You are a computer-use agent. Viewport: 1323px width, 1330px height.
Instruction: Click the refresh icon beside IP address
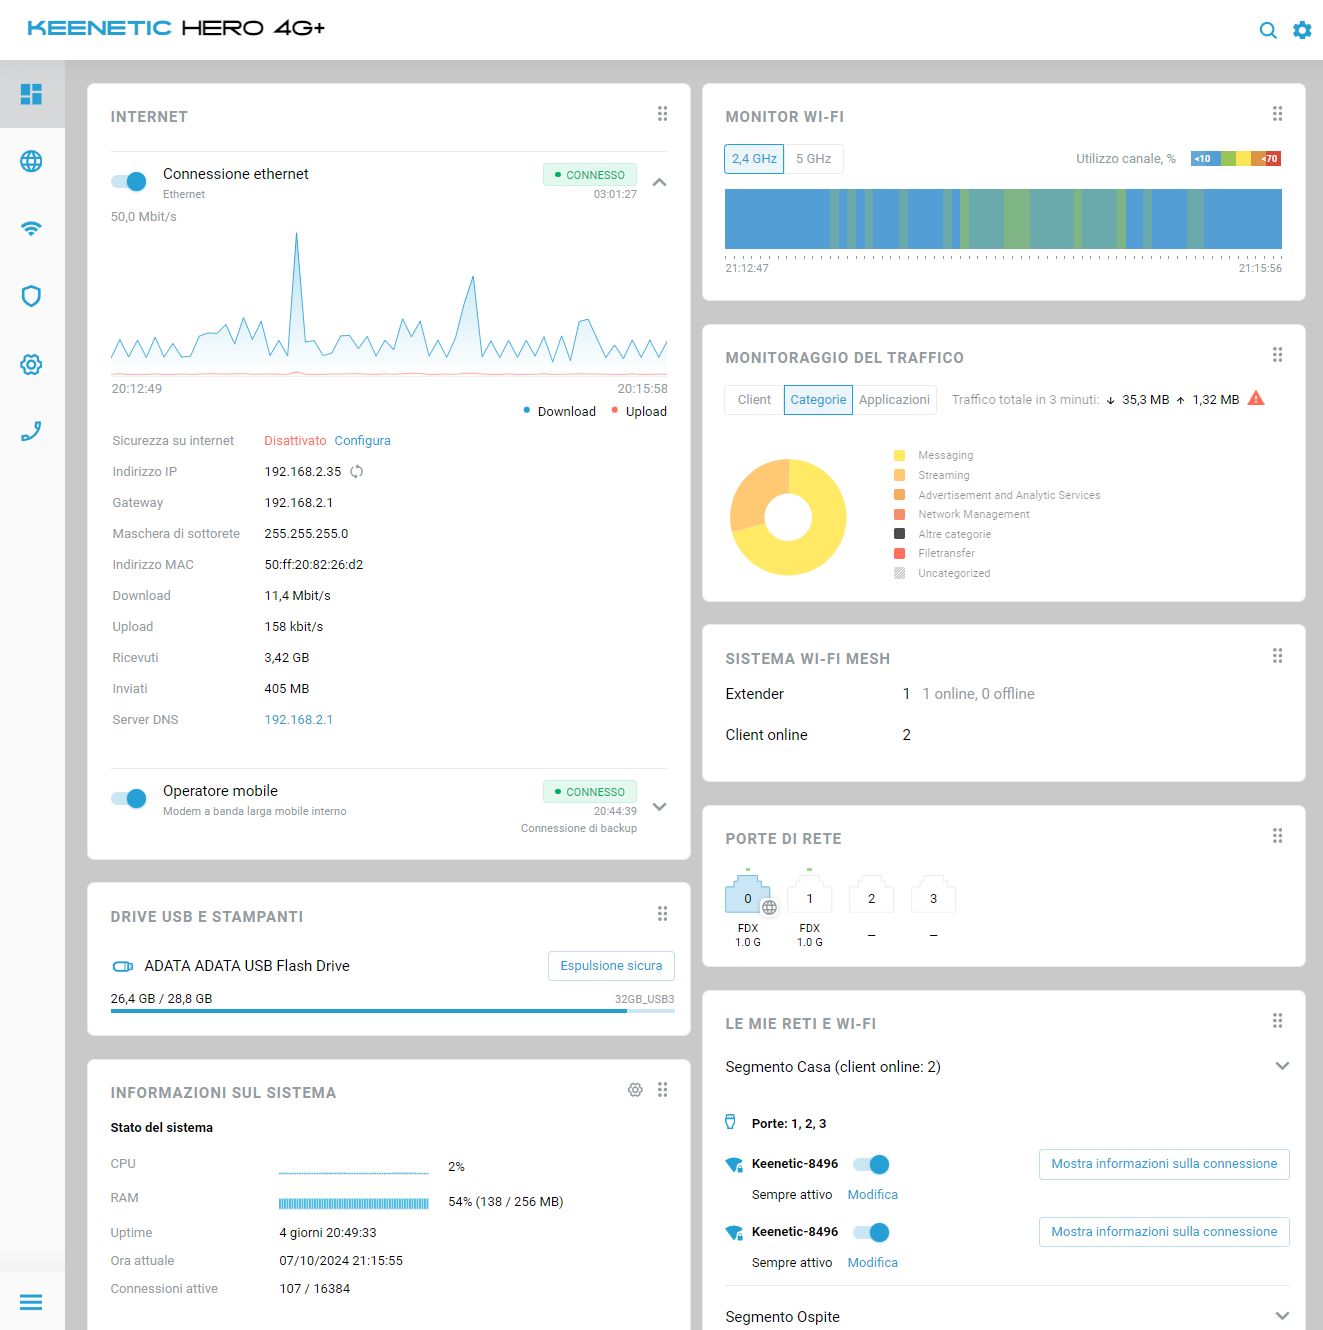[x=357, y=472]
